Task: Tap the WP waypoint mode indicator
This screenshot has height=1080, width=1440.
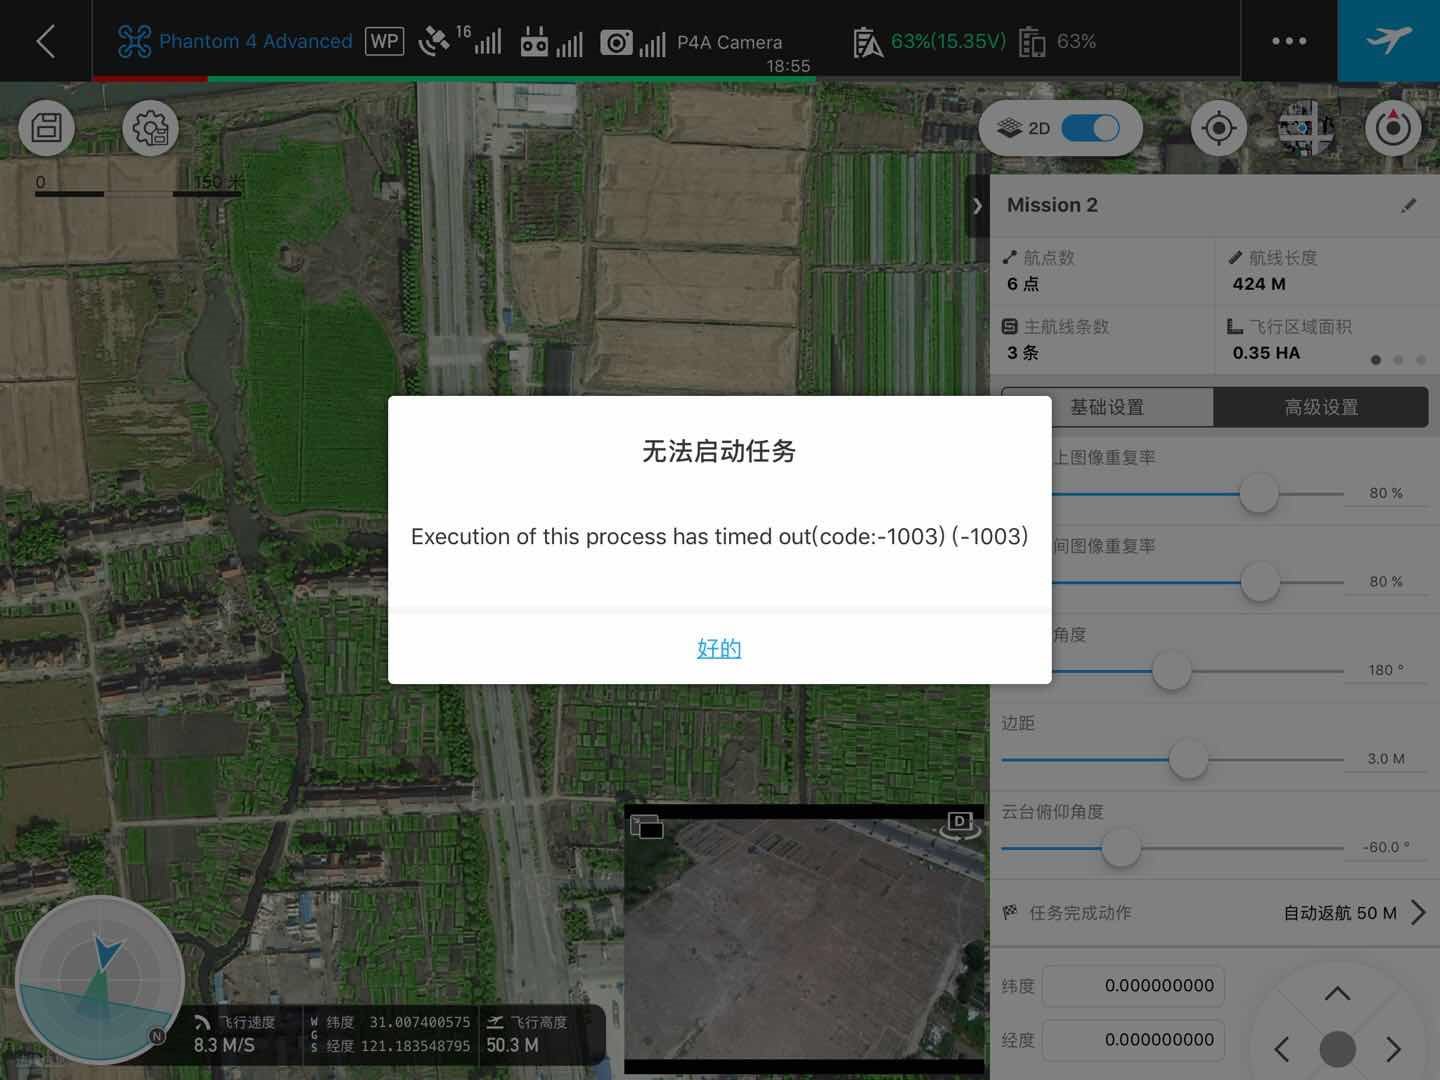Action: [384, 41]
